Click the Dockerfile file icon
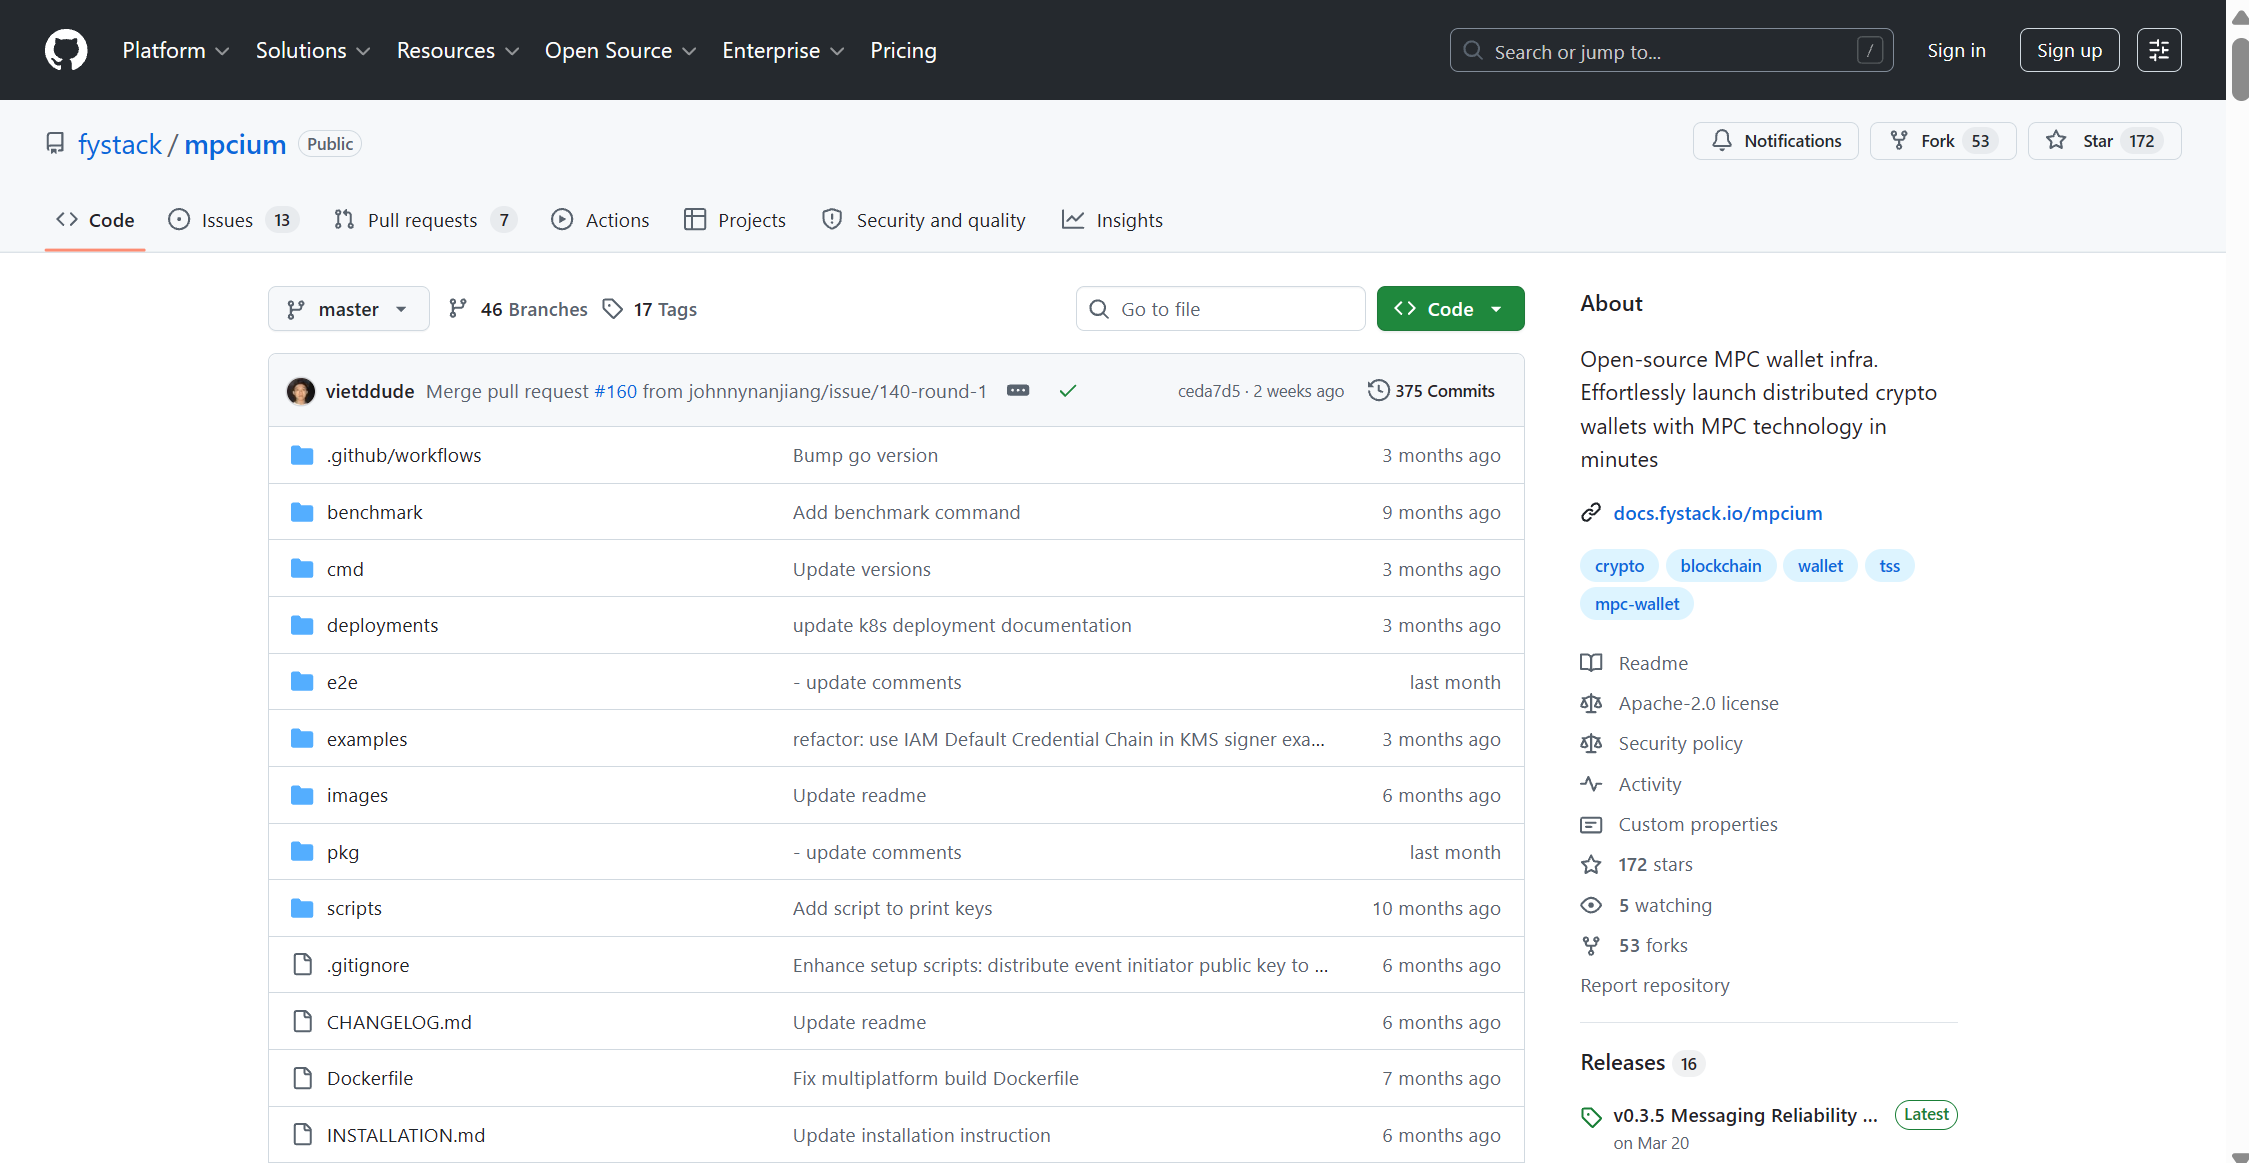 point(302,1079)
